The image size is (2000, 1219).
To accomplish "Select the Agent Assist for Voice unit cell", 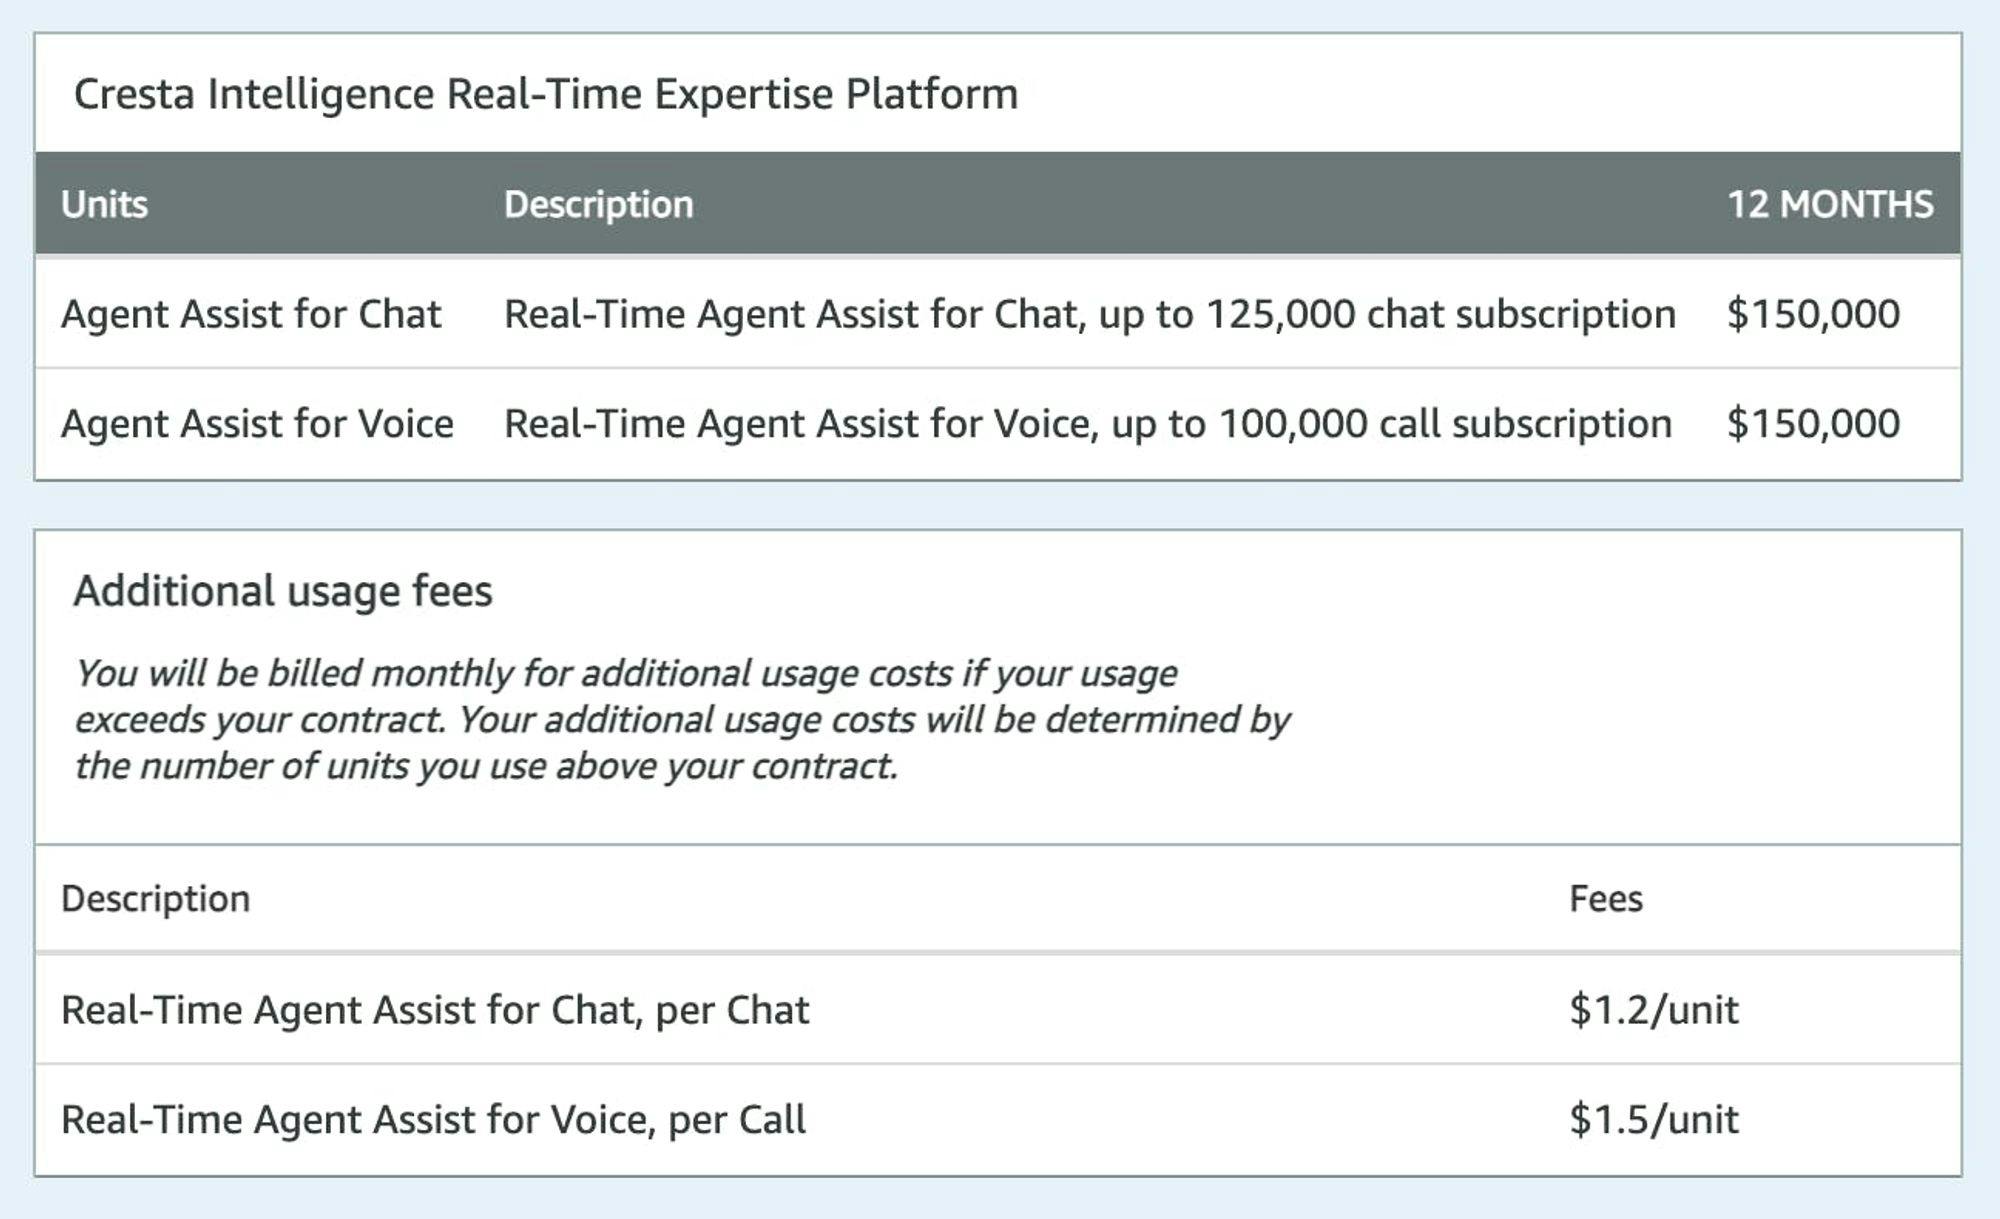I will click(x=257, y=424).
